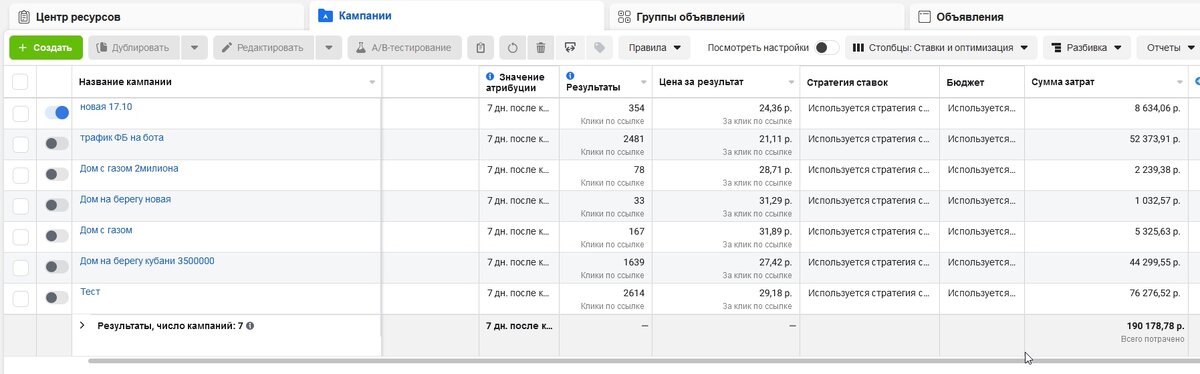The image size is (1200, 374).
Task: Open the Разбивка dropdown
Action: (x=1087, y=47)
